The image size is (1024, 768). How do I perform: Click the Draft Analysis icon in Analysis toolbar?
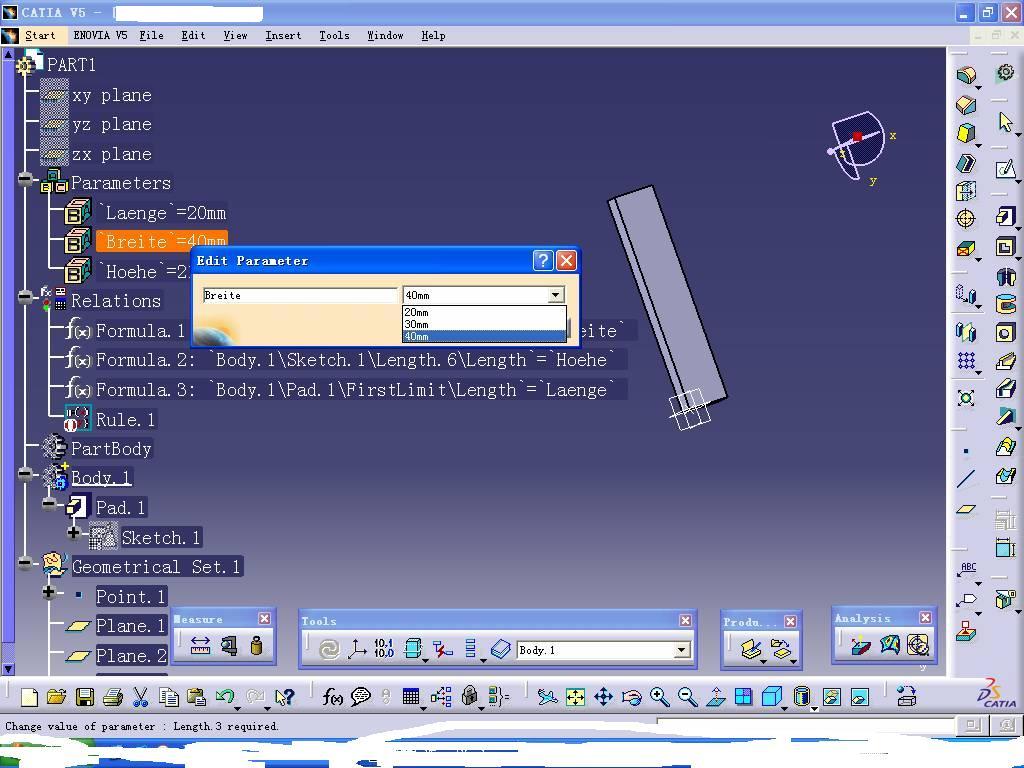860,646
